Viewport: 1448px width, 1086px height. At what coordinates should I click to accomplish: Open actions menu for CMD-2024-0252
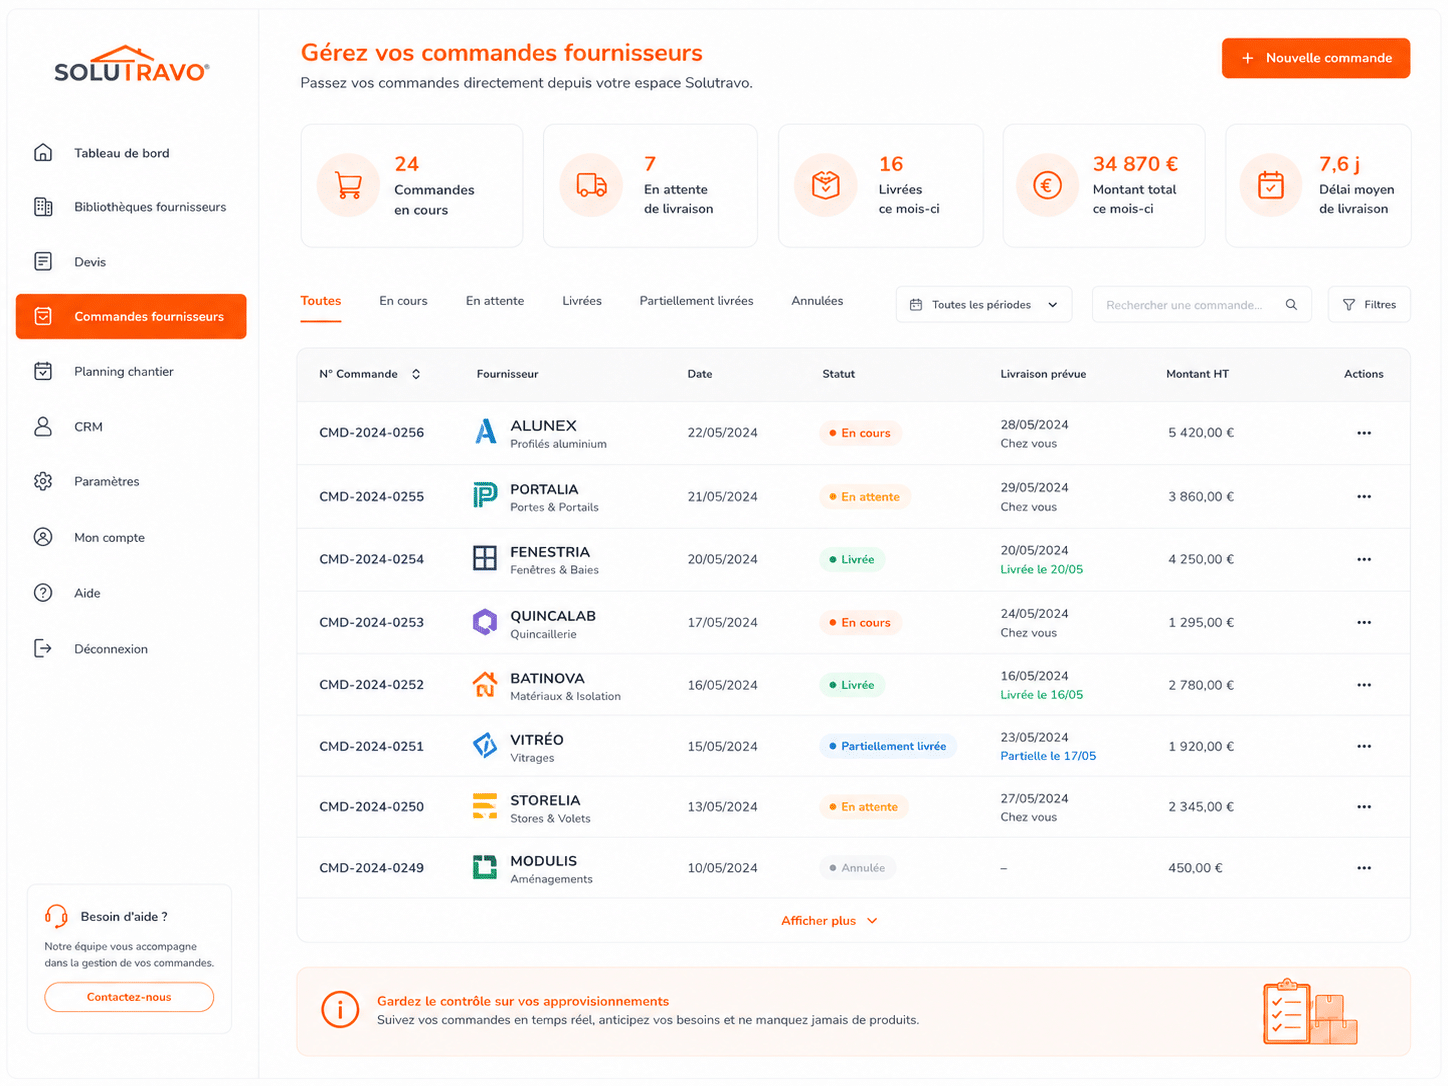click(1364, 685)
